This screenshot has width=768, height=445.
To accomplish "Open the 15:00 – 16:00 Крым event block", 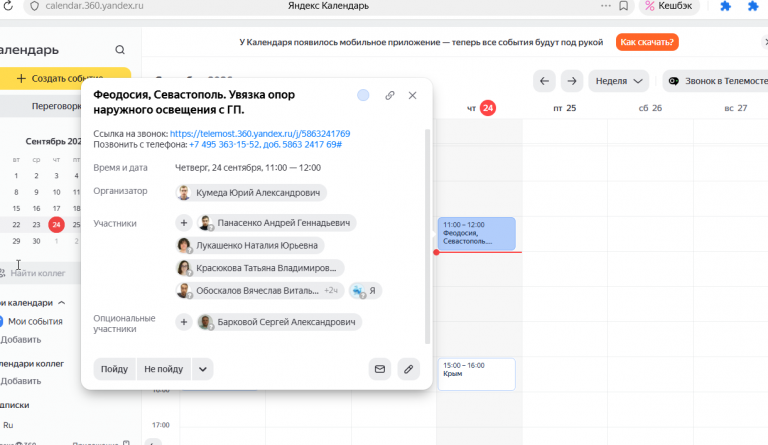I will click(477, 374).
